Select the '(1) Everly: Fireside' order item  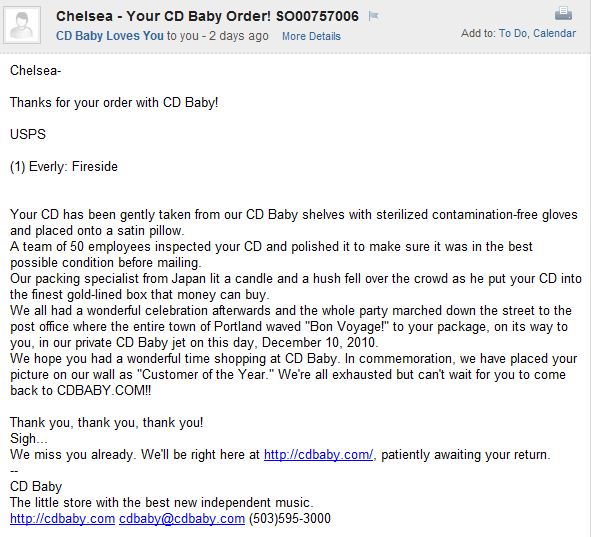coord(64,167)
